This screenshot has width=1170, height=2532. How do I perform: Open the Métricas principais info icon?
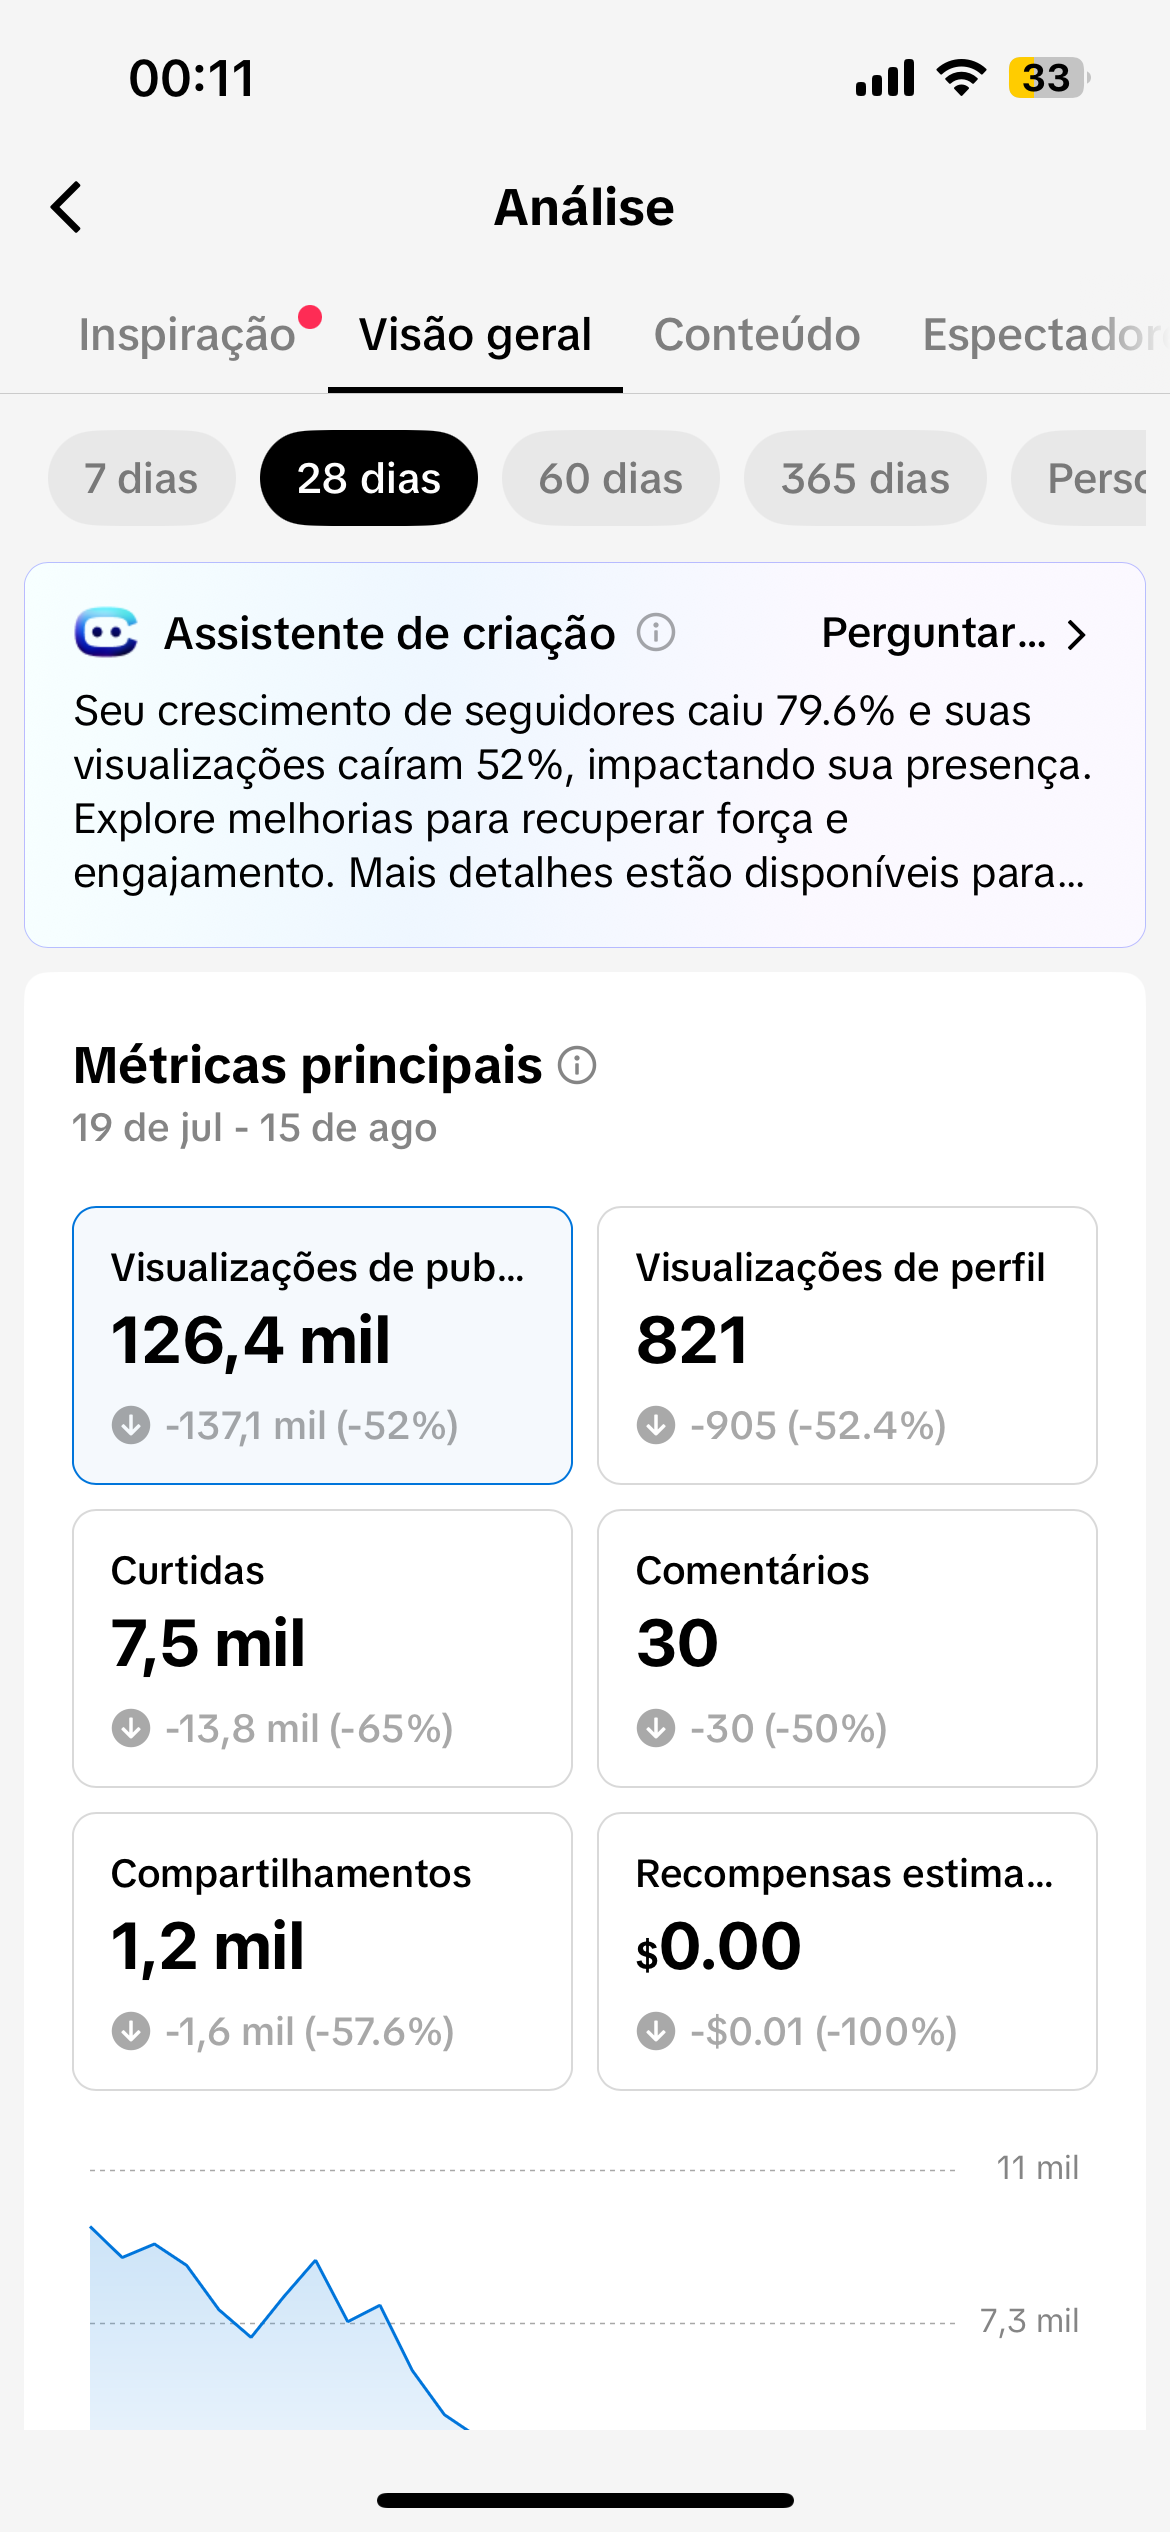click(x=577, y=1065)
